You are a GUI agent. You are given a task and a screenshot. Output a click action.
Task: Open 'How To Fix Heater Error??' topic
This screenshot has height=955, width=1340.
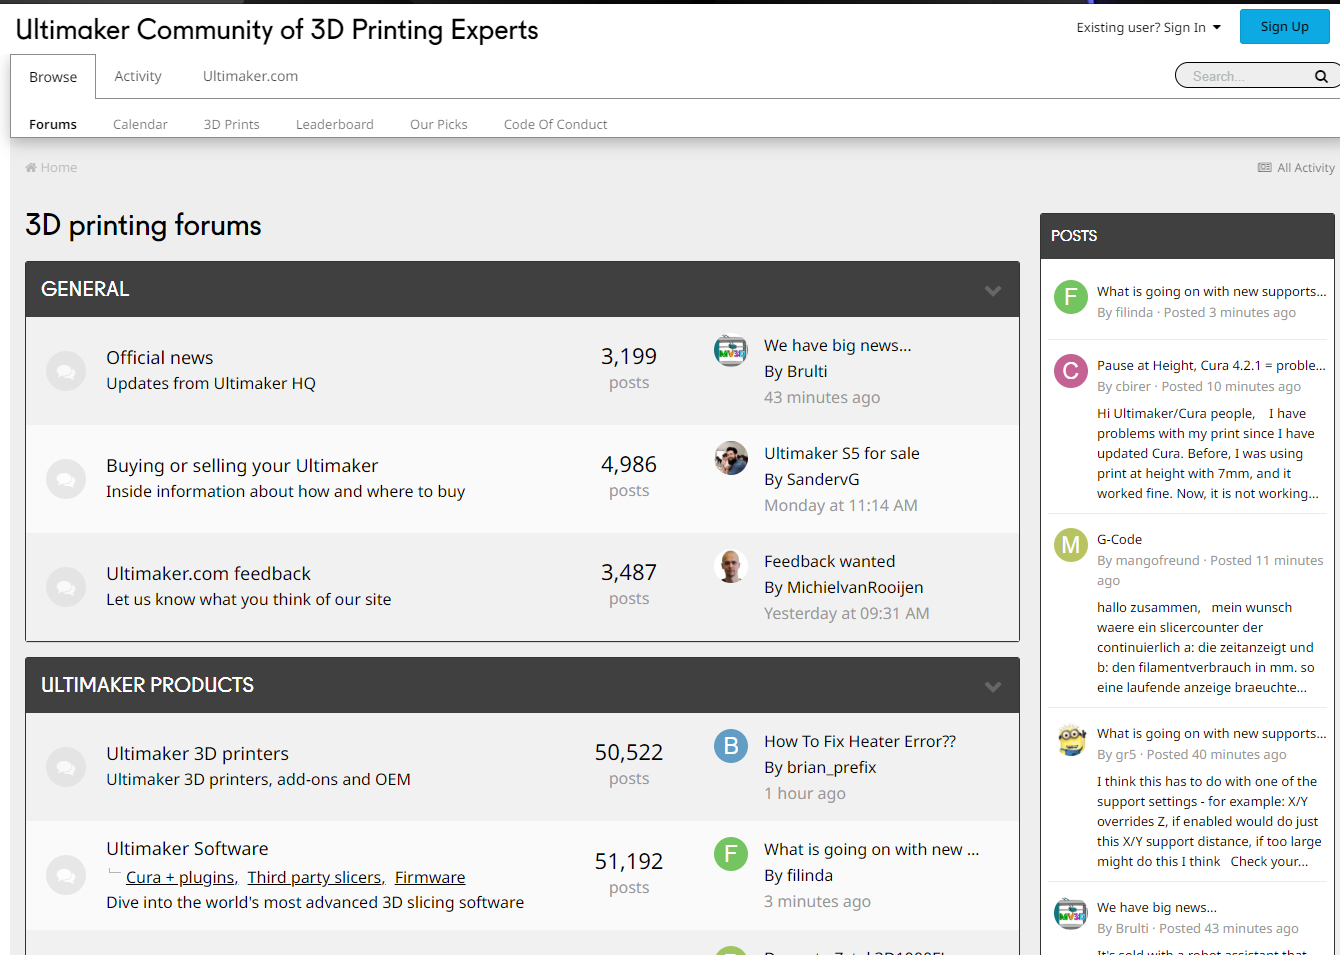coord(860,741)
